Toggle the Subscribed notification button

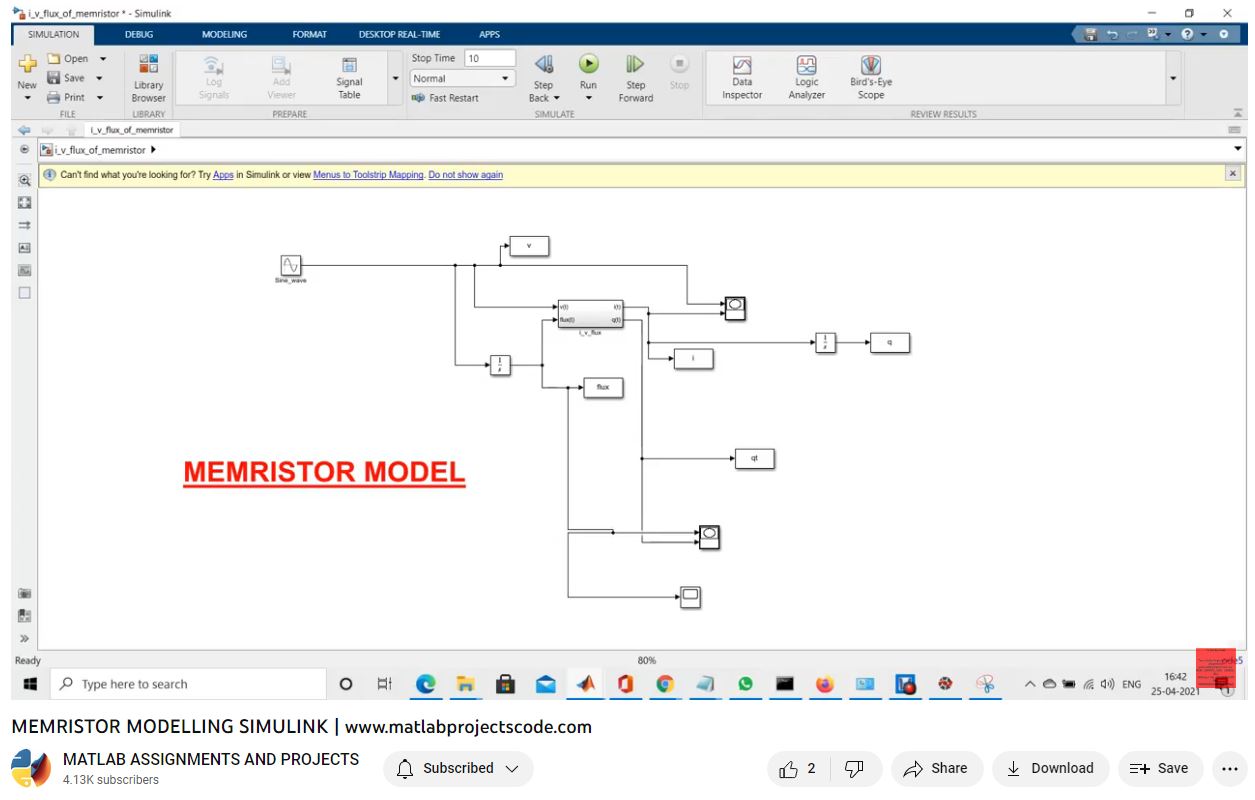coord(458,768)
